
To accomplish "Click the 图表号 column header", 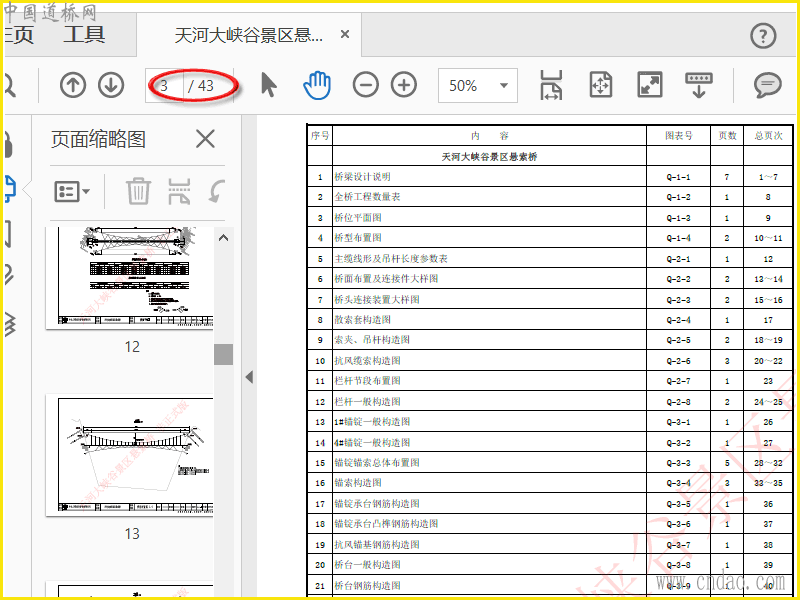I will 679,136.
